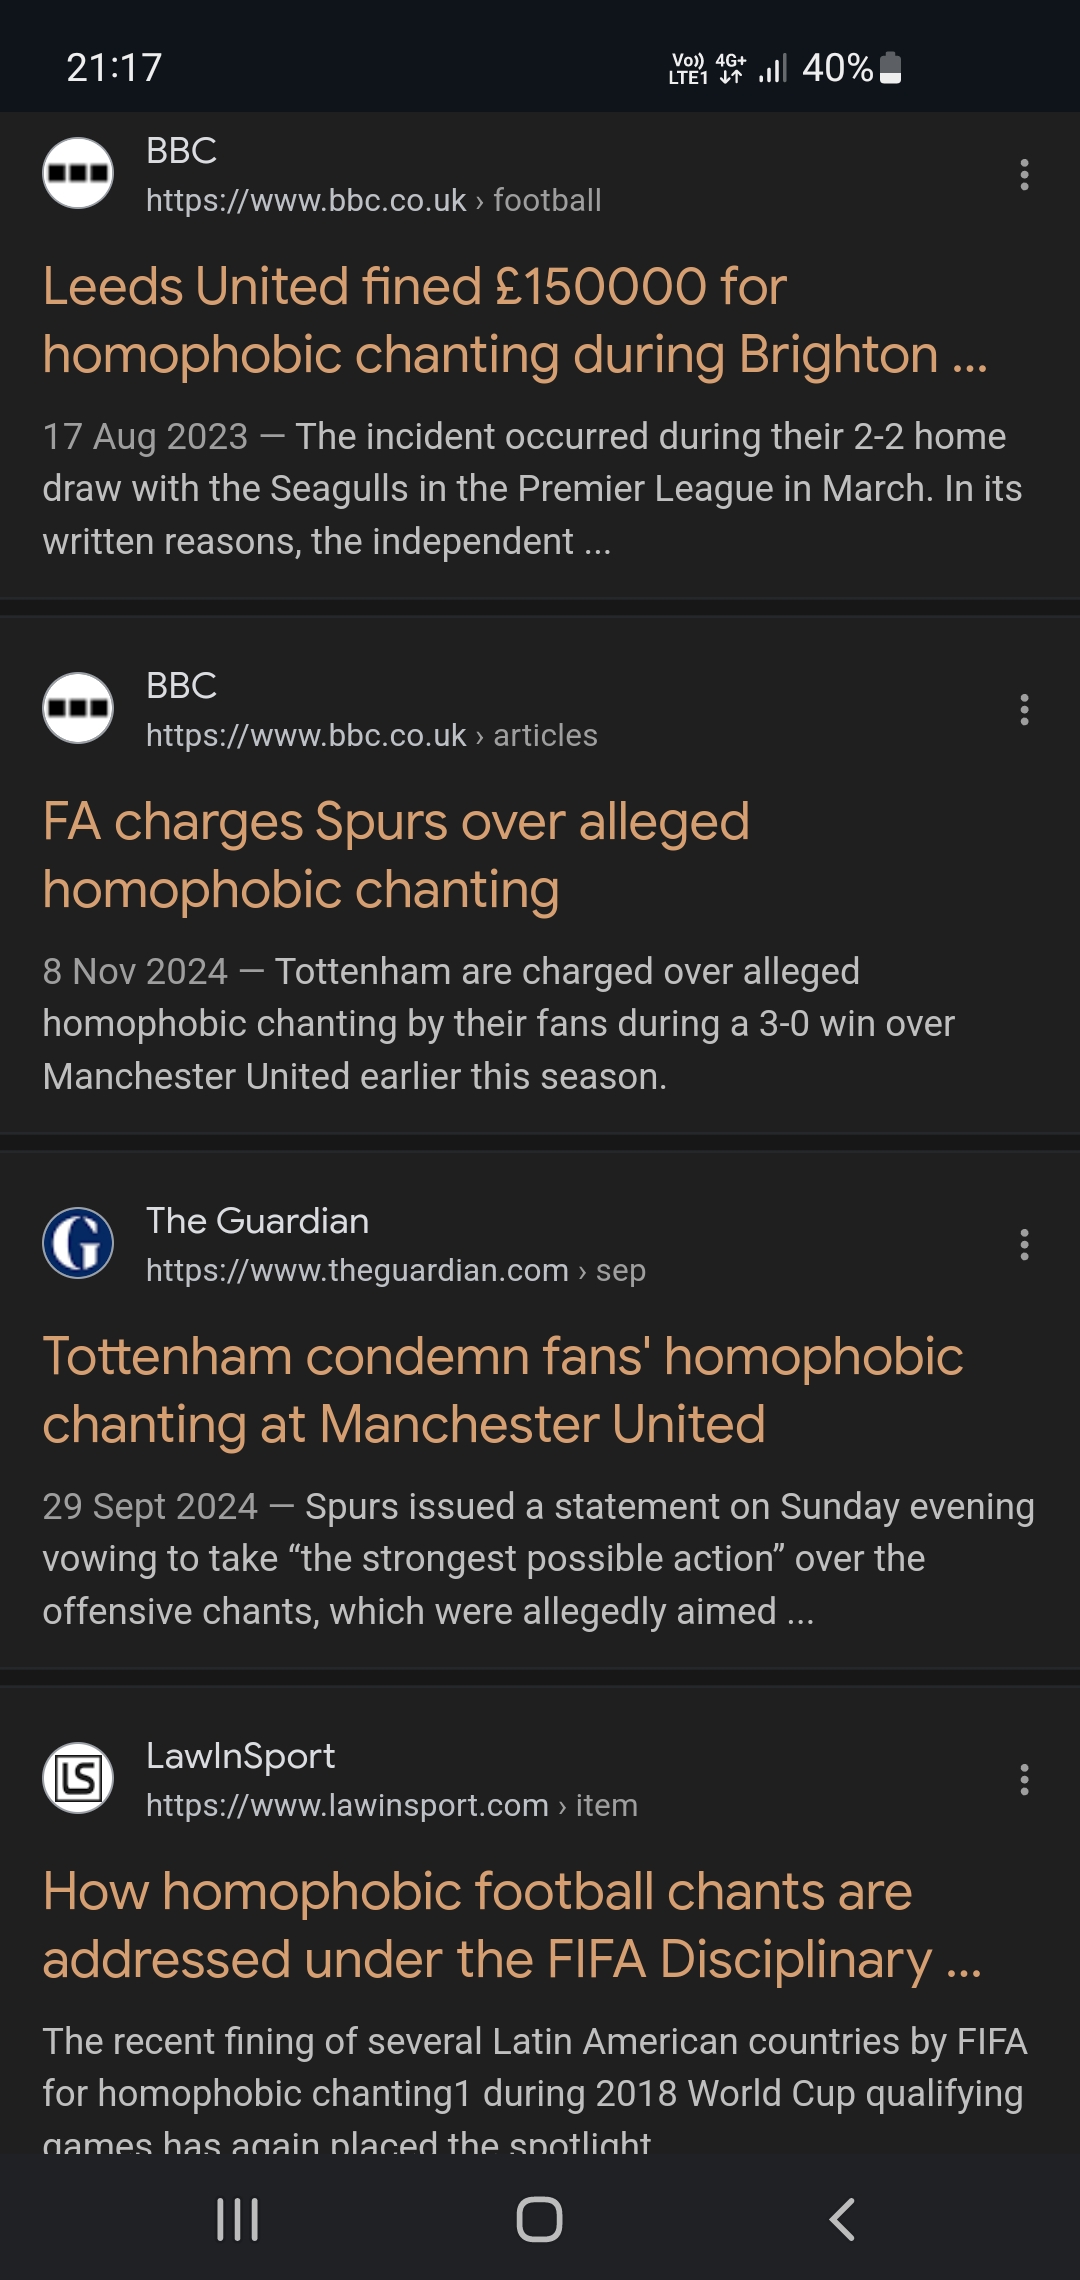Viewport: 1080px width, 2280px height.
Task: Tap the first BBC favicon icon
Action: [78, 173]
